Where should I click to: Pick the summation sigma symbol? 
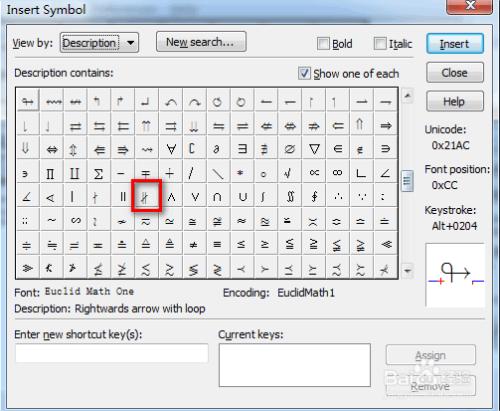98,173
